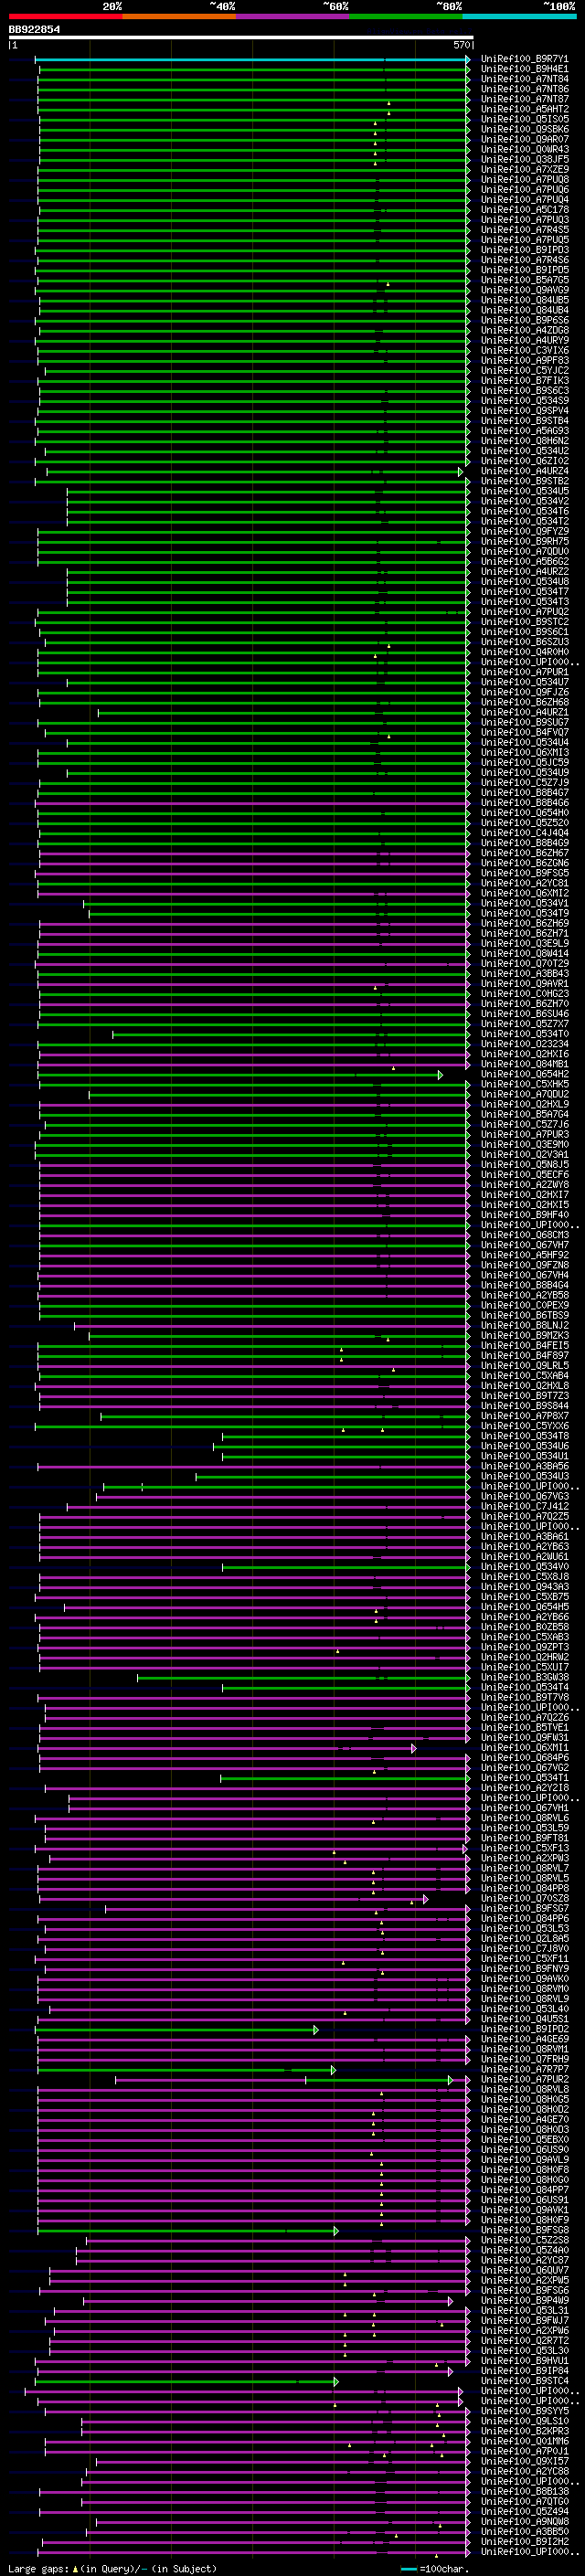Click the label UniRef100_B9MZK3
Viewport: 585px width, 2576px height.
pyautogui.click(x=524, y=1335)
